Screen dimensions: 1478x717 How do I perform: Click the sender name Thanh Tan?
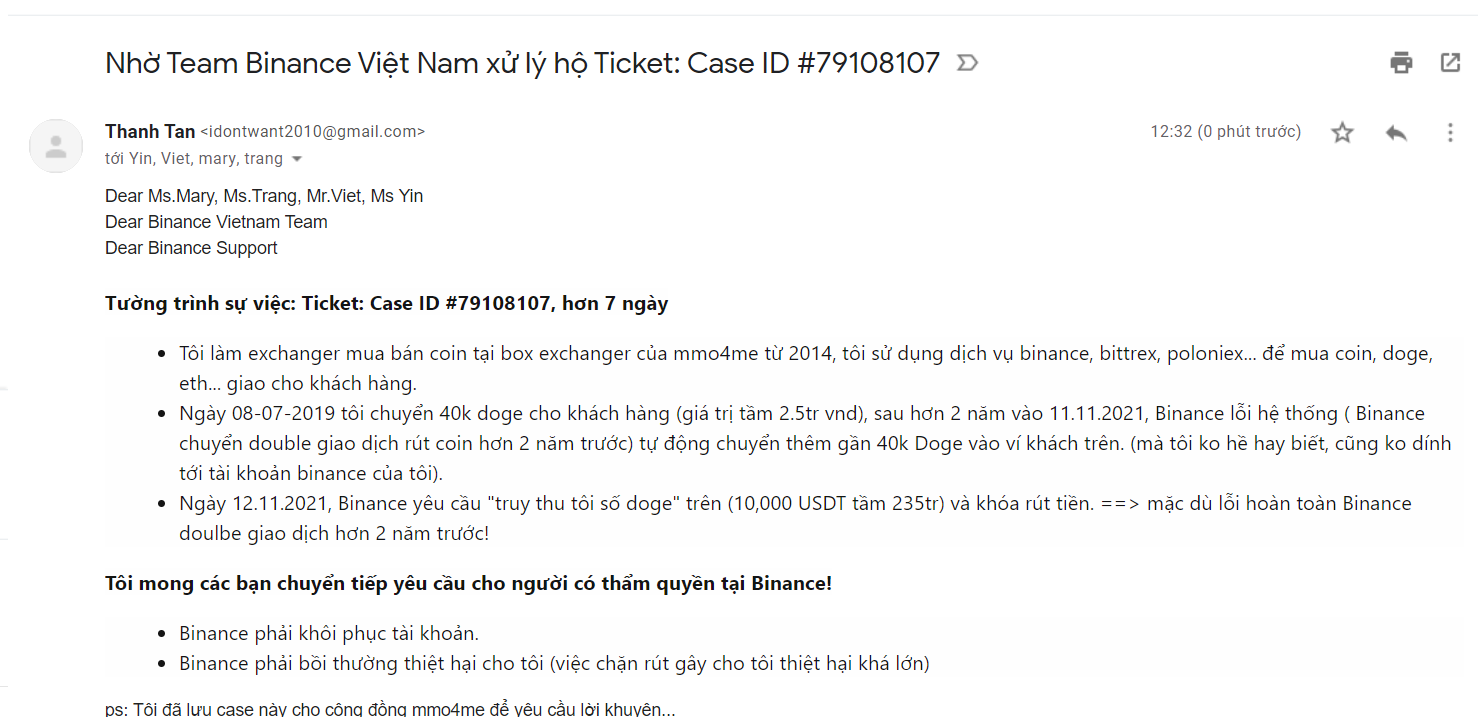coord(150,132)
